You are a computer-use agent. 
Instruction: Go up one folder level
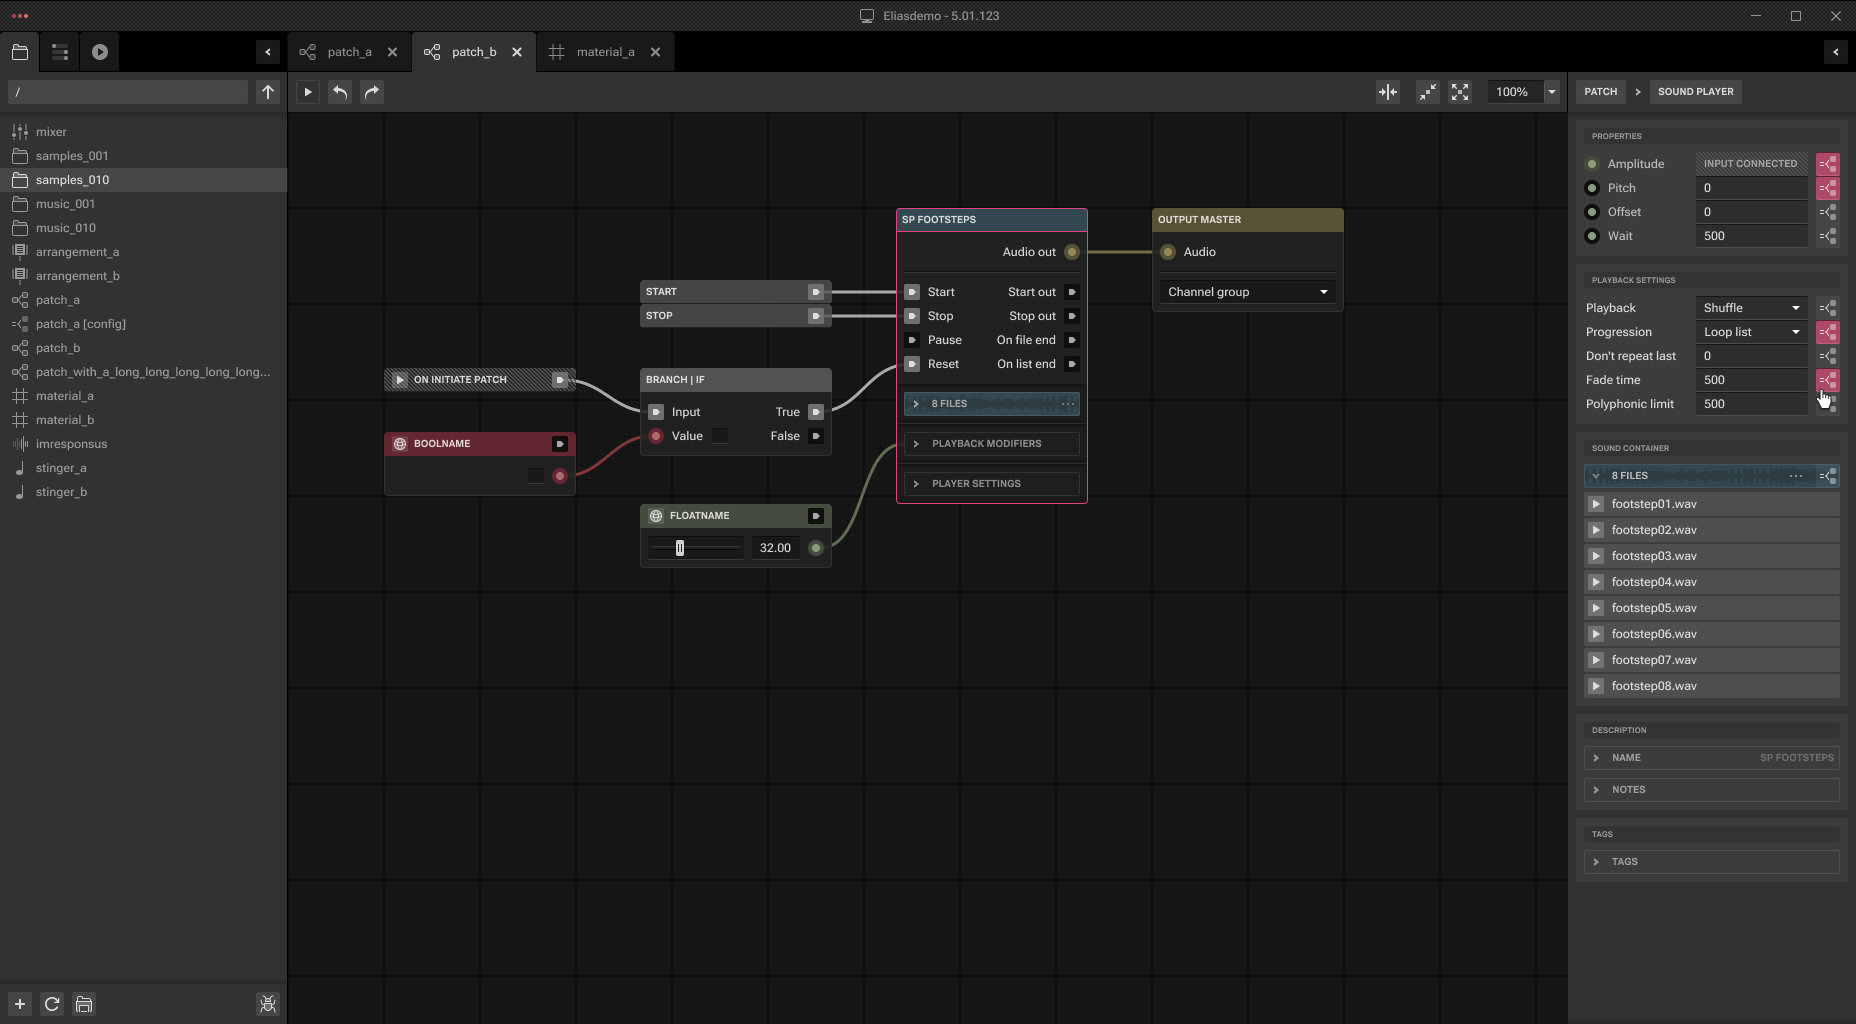click(268, 92)
